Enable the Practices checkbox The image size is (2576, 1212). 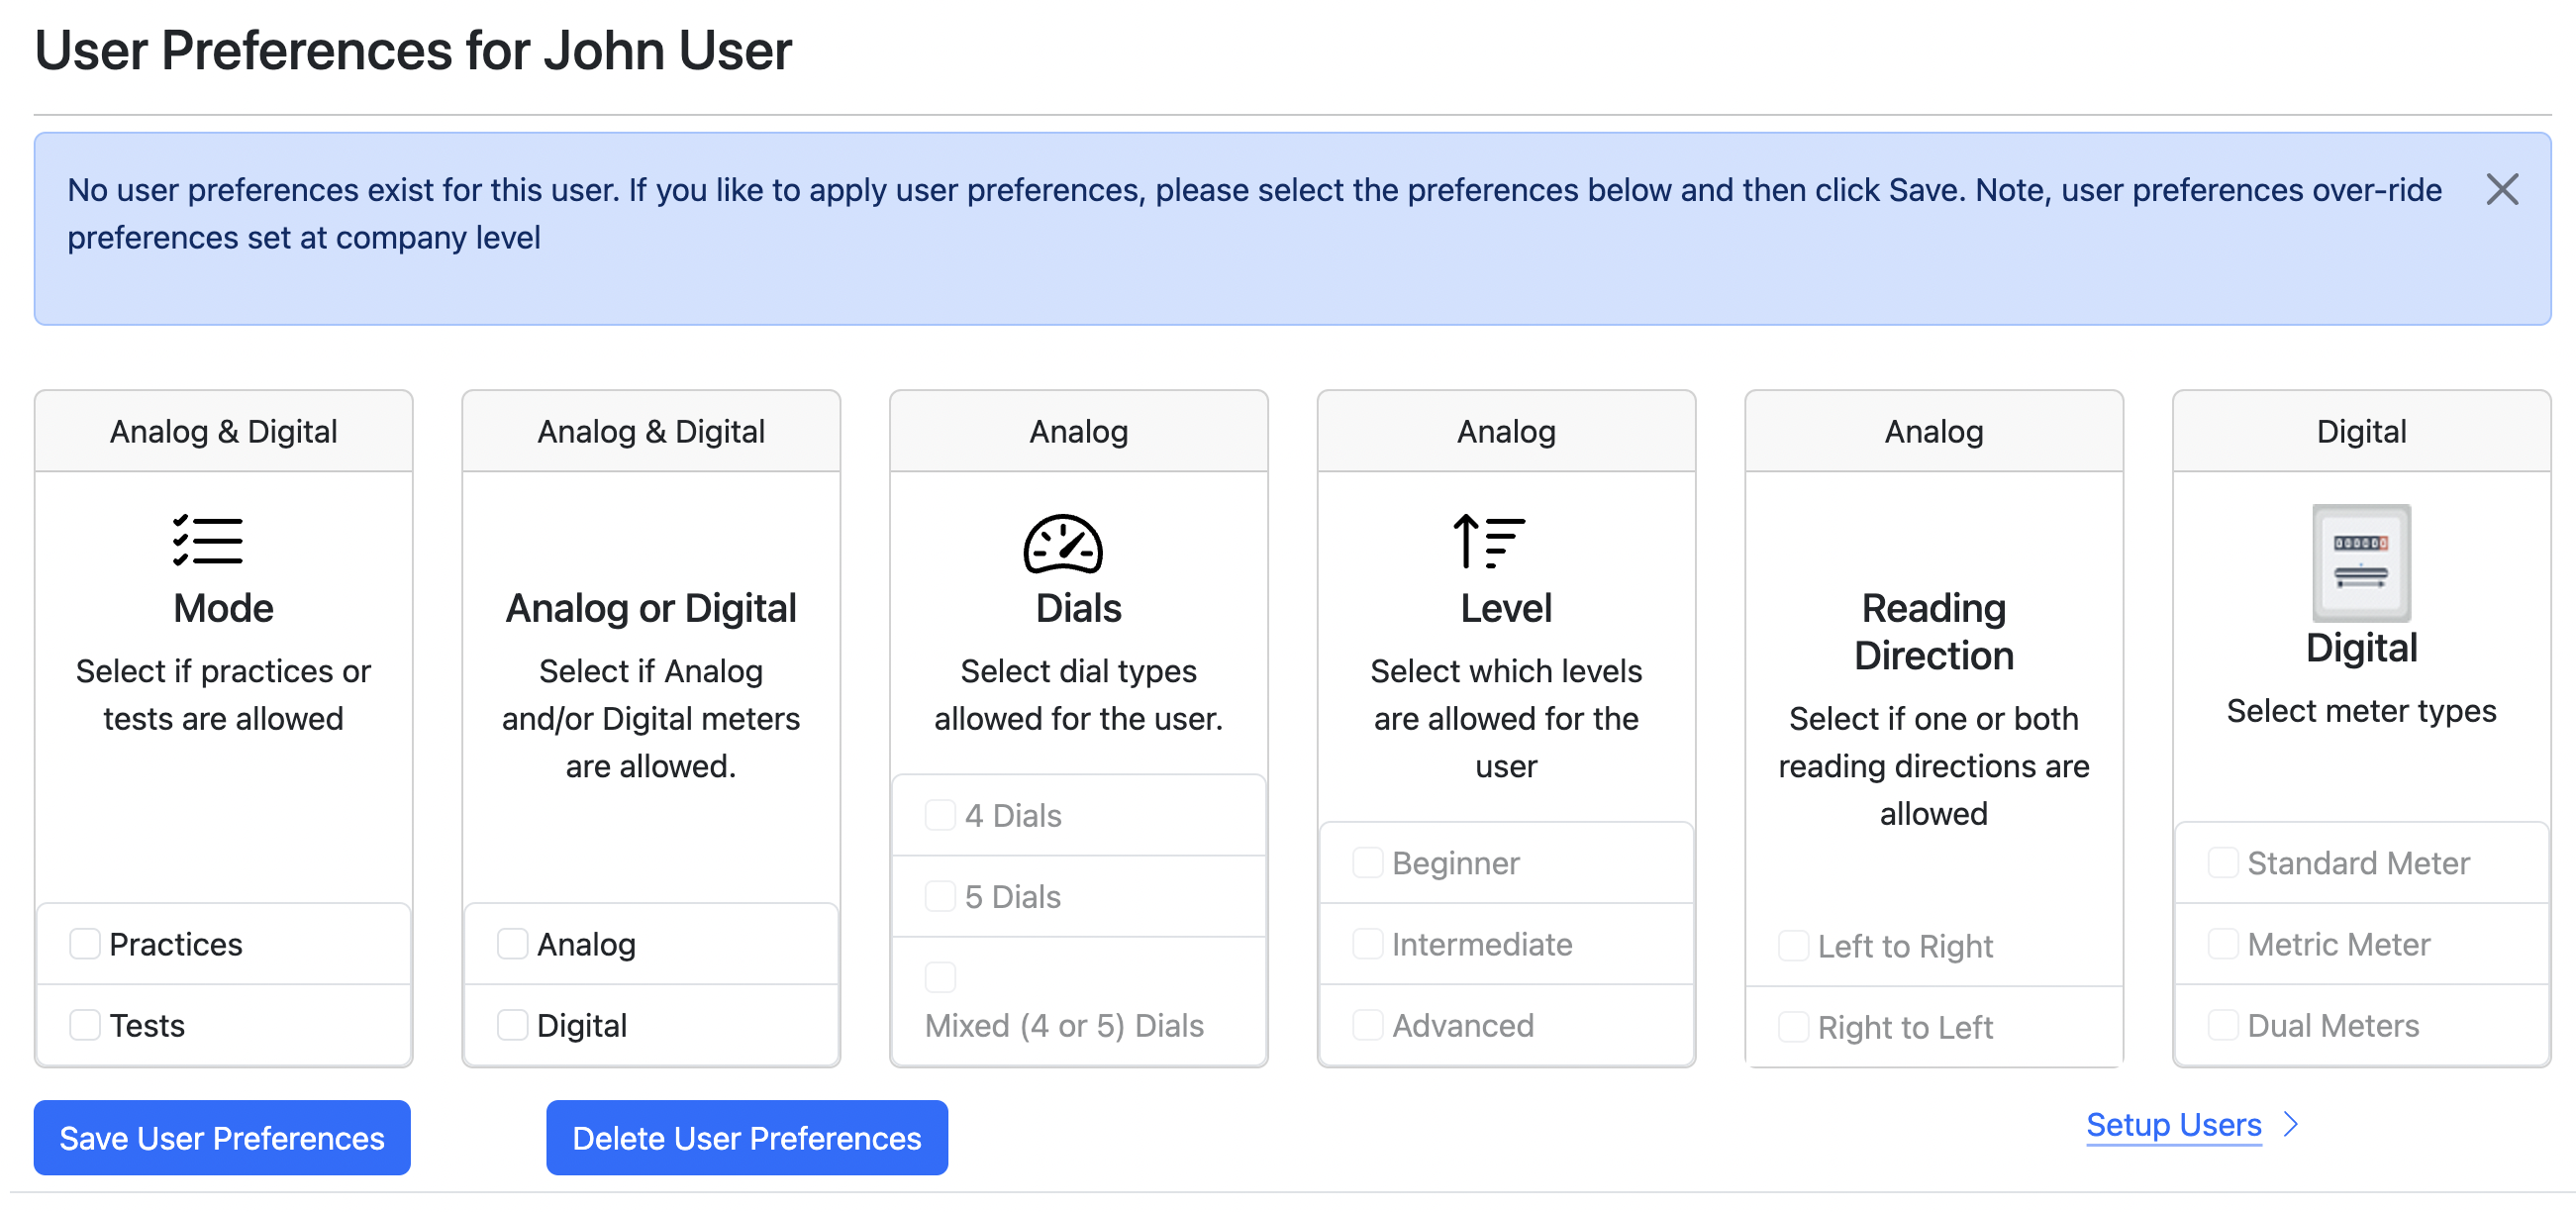pos(85,943)
